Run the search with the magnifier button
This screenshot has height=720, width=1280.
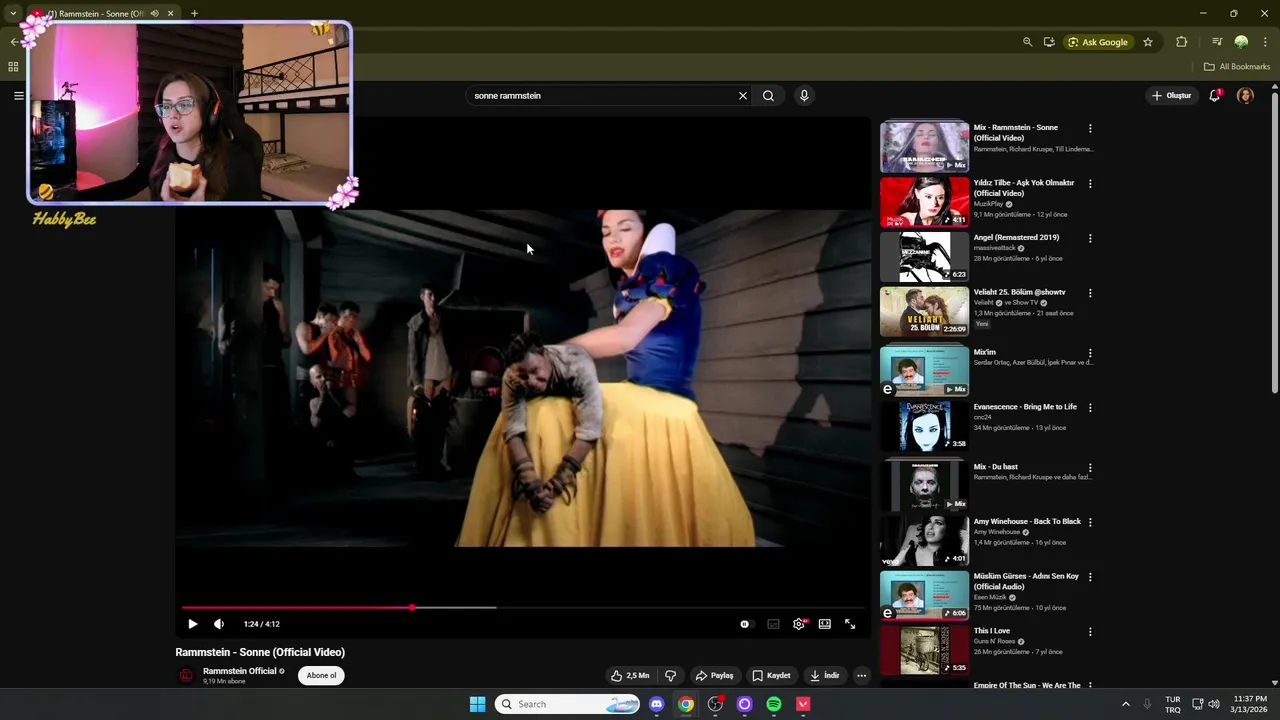[768, 96]
